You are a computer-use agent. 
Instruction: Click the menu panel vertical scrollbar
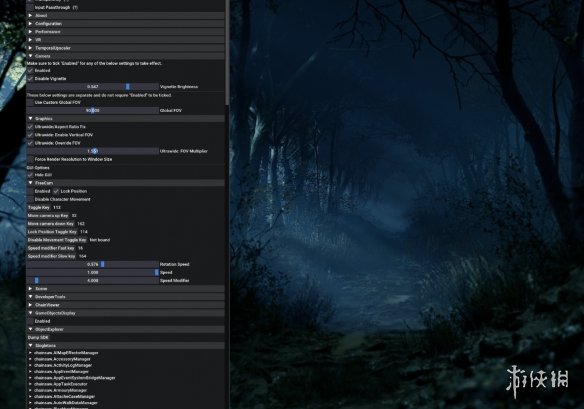[227, 52]
